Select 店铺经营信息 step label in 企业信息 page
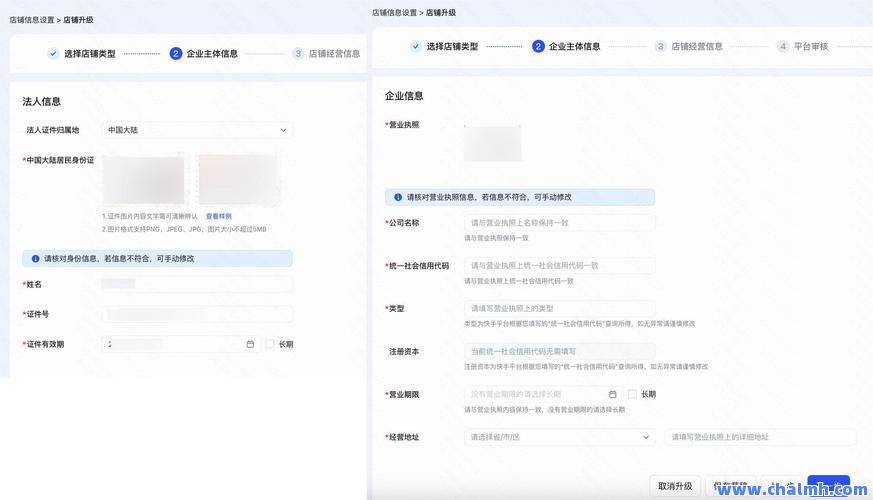The height and width of the screenshot is (500, 873). point(697,46)
